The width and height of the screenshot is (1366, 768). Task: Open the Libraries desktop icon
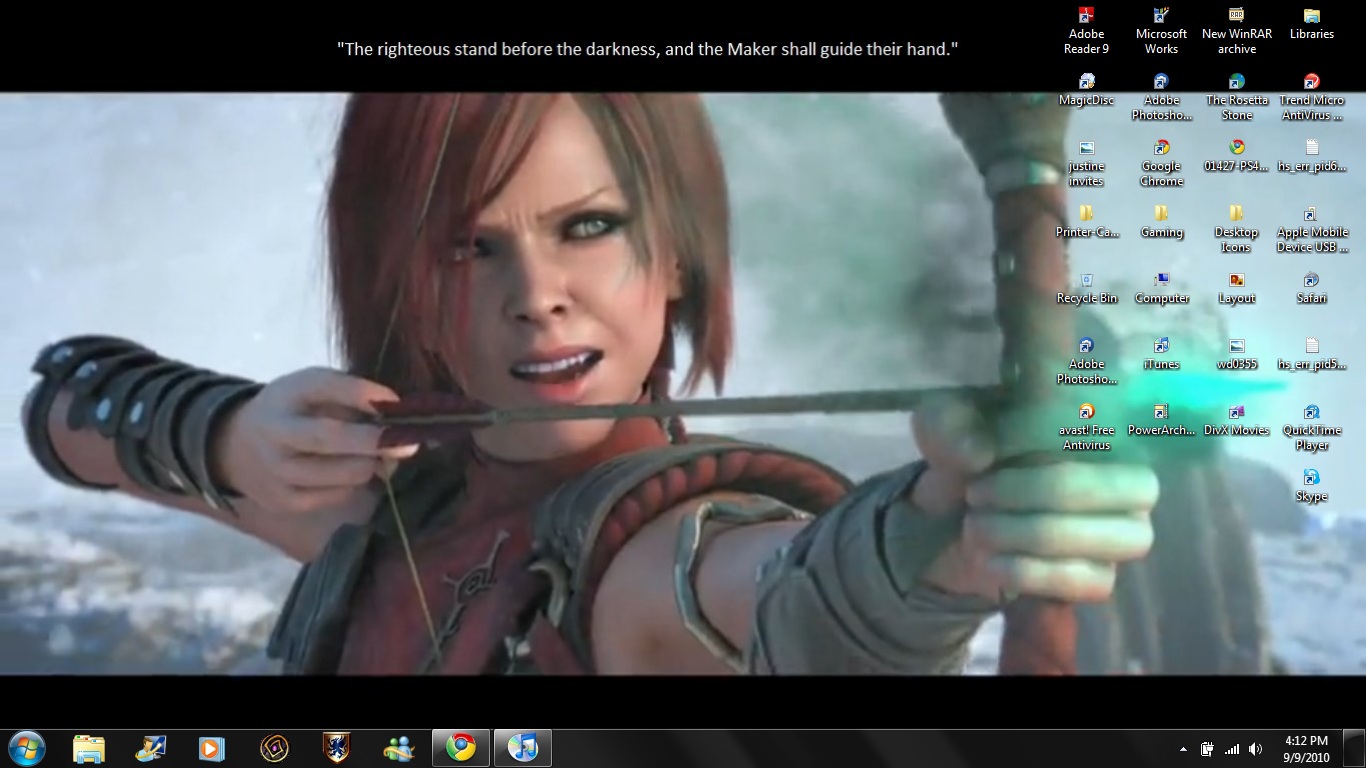[1312, 23]
